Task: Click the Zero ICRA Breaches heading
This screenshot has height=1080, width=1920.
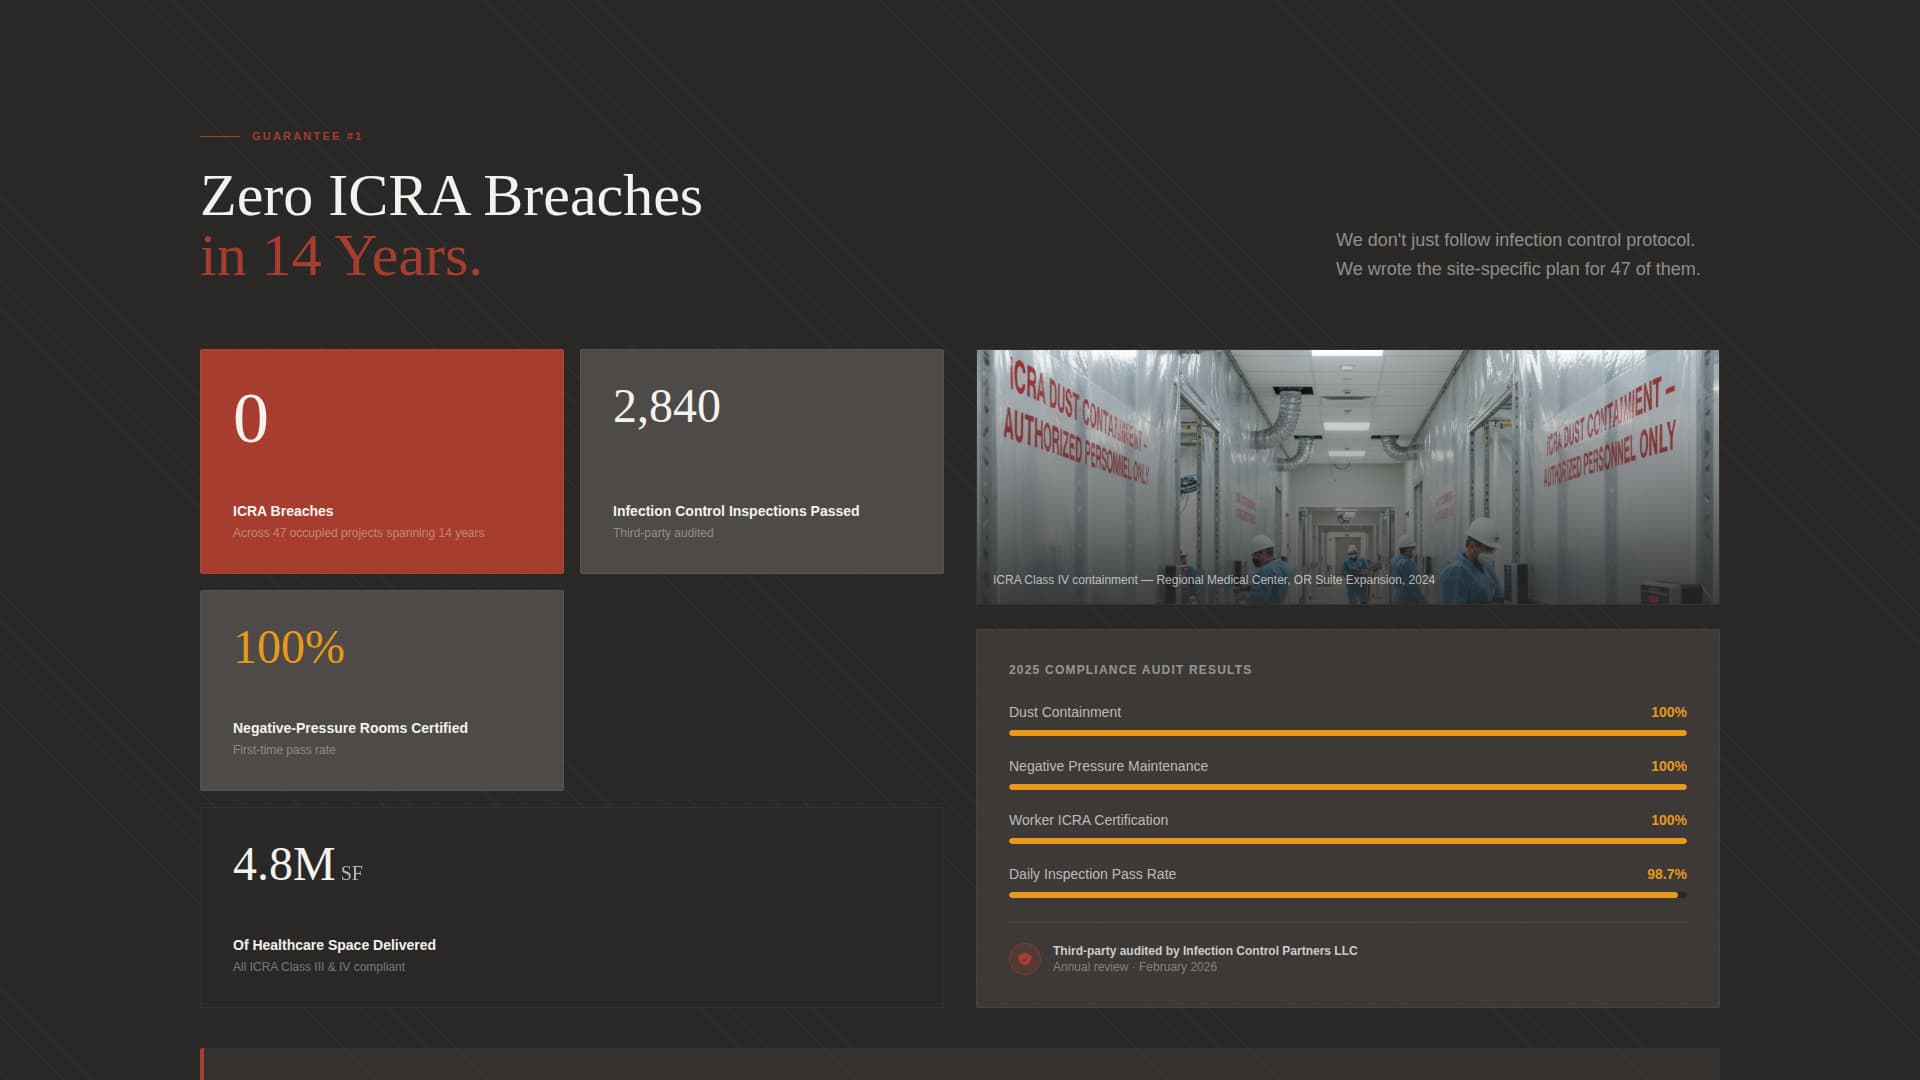Action: 452,196
